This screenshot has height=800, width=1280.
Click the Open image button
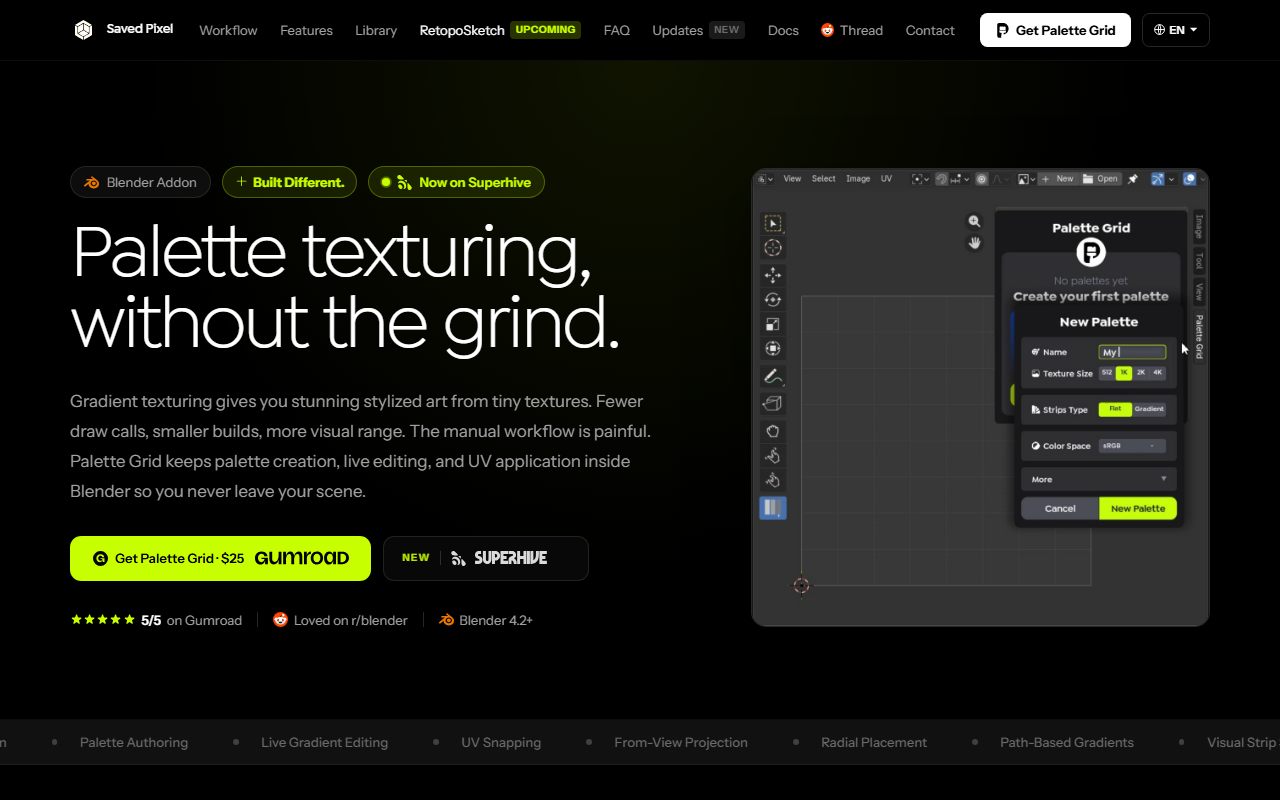tap(1099, 179)
